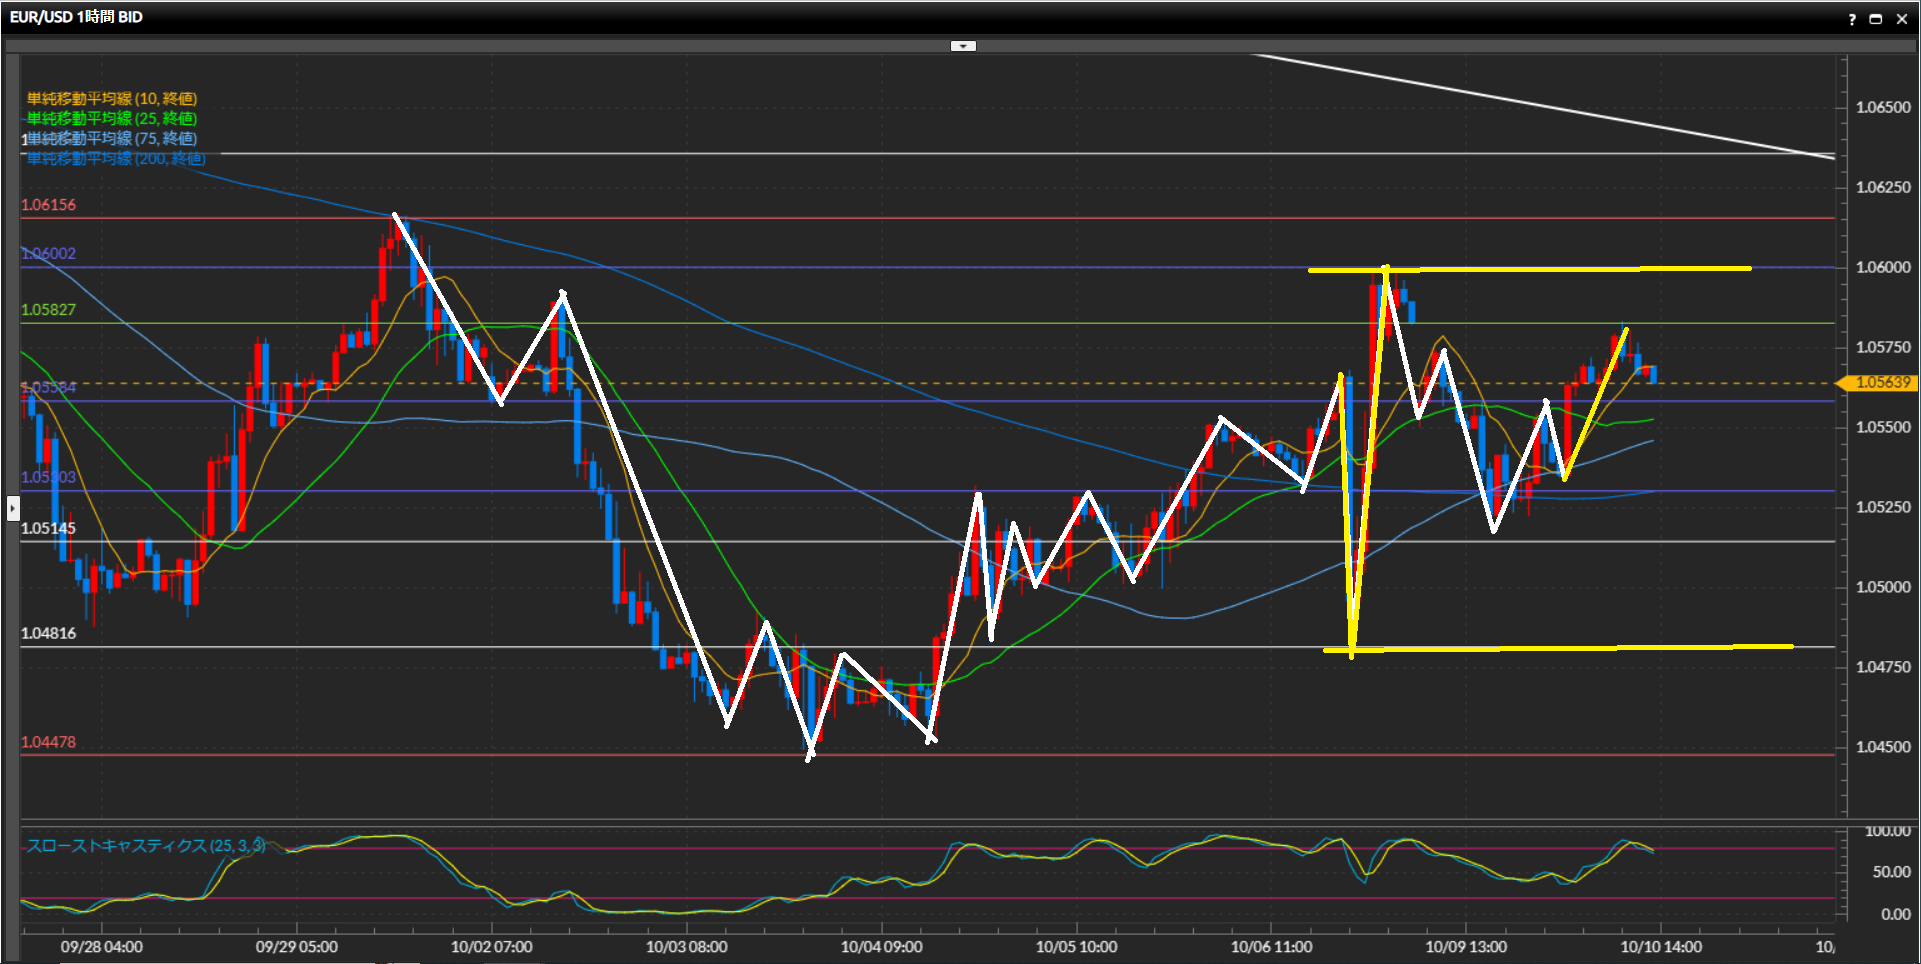Click the green 1.05827 horizontal line label
This screenshot has width=1921, height=964.
tap(48, 310)
